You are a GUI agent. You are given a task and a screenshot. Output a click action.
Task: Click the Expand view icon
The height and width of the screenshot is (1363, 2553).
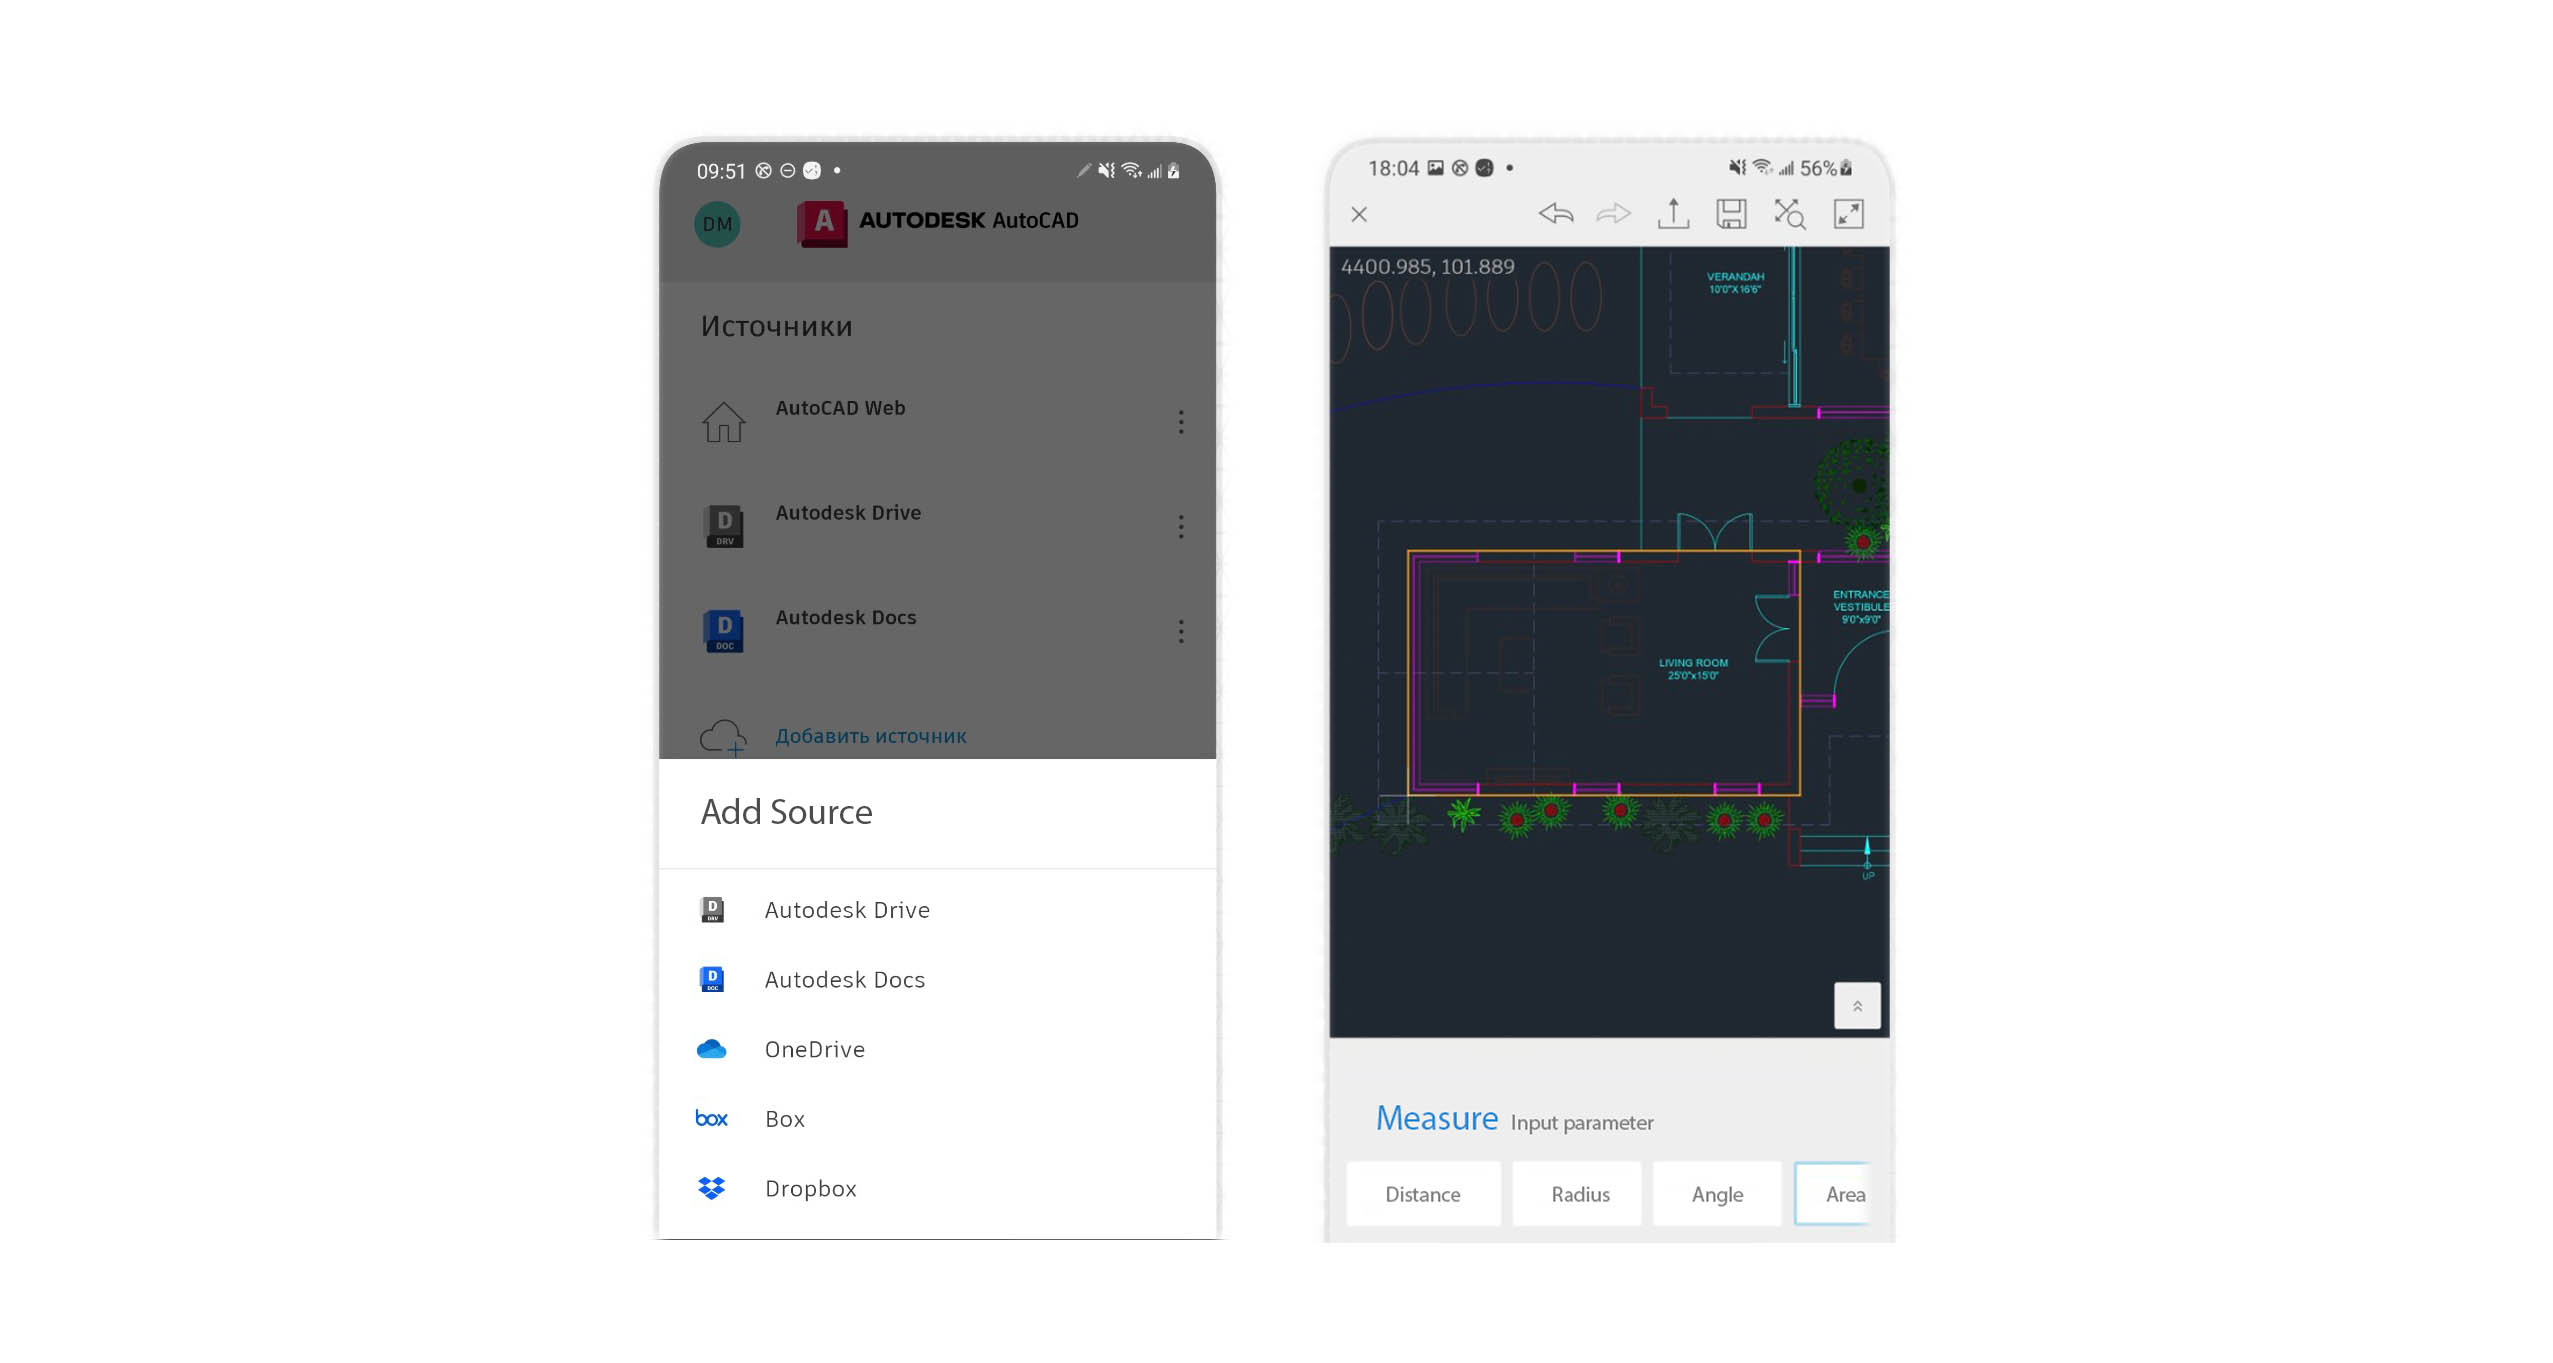click(1849, 214)
